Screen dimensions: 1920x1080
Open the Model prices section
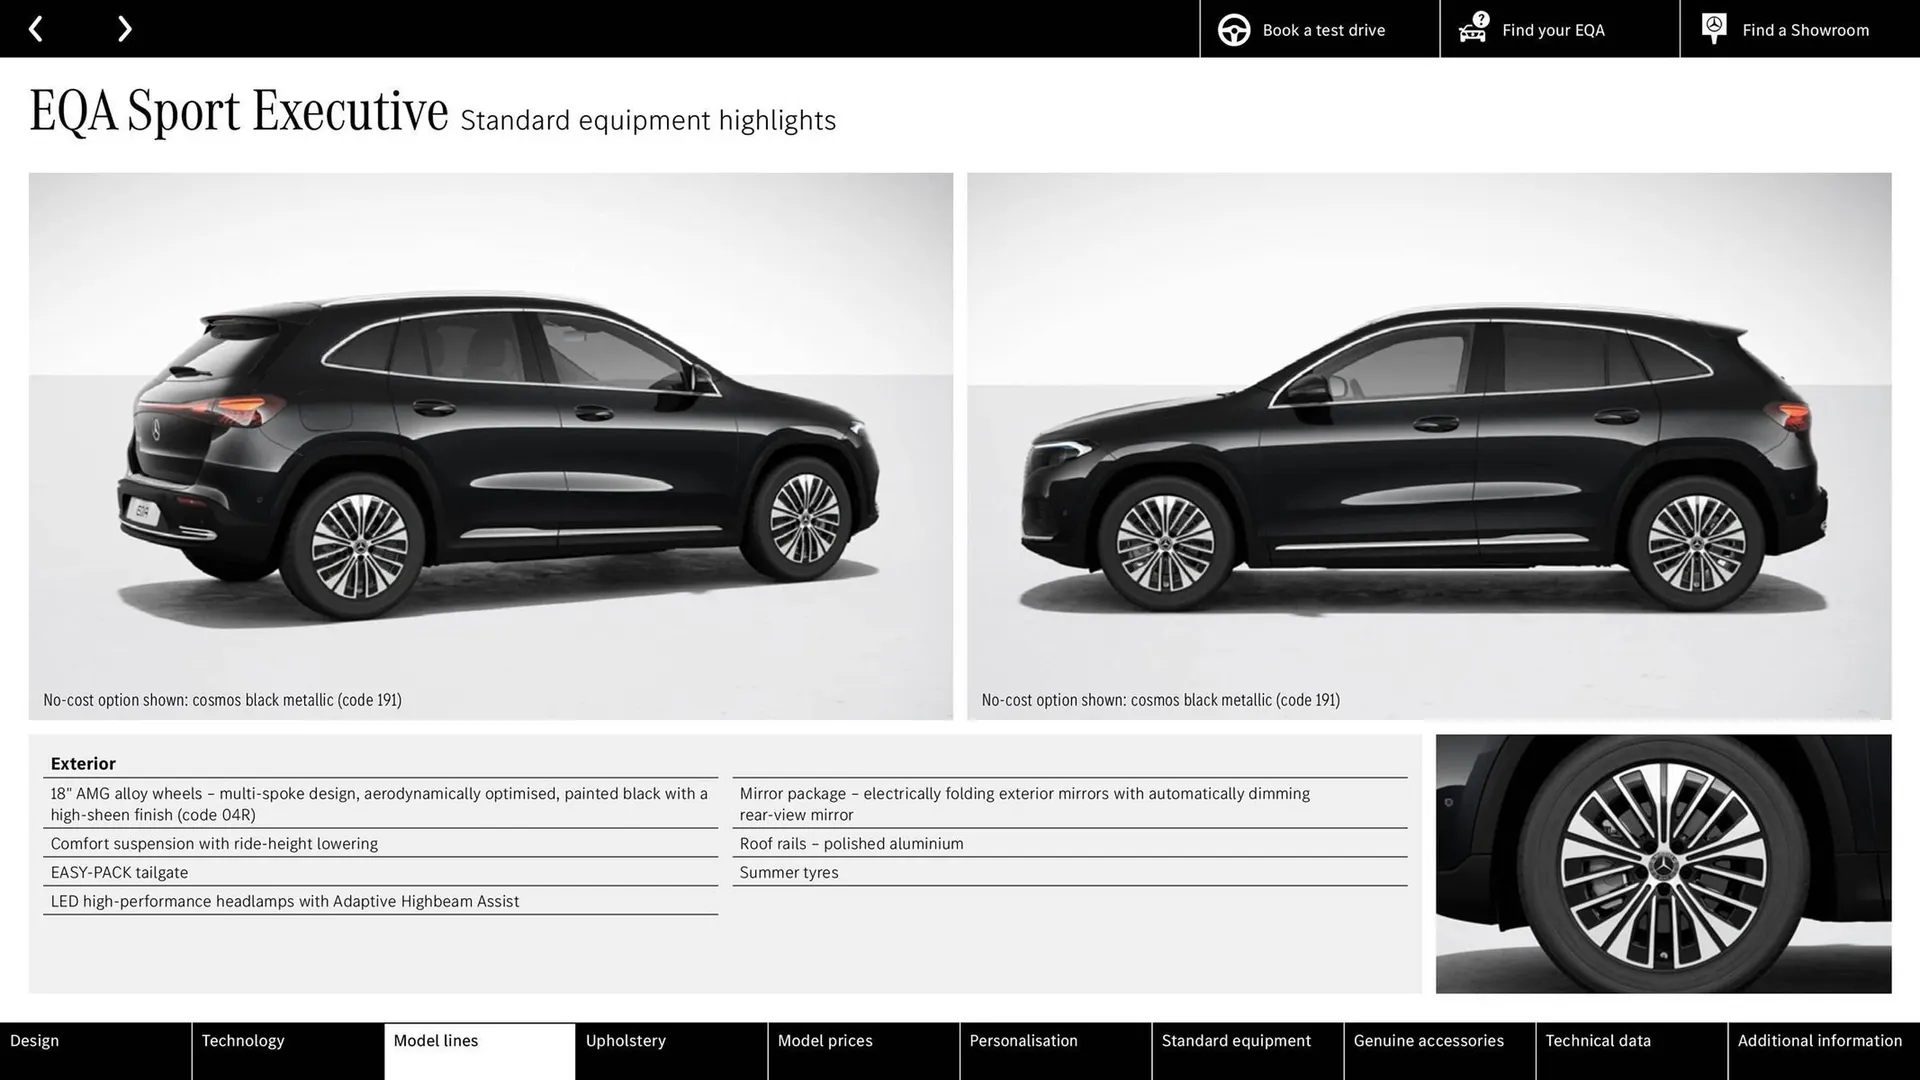pyautogui.click(x=826, y=1040)
